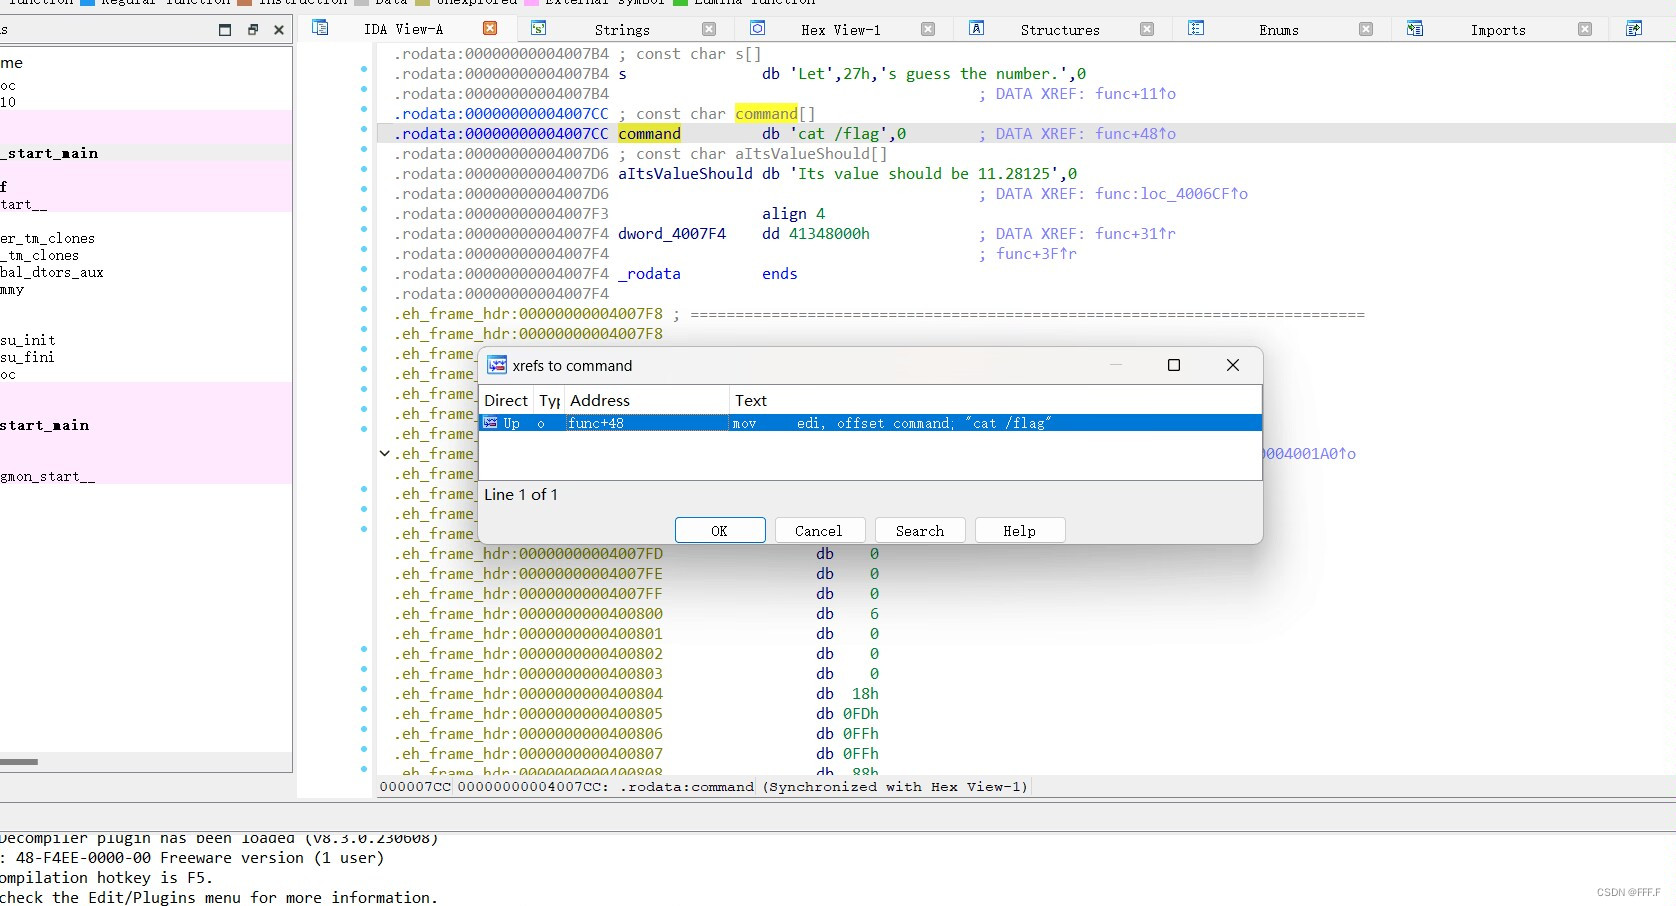Click the tab icon after Imports

(1634, 28)
